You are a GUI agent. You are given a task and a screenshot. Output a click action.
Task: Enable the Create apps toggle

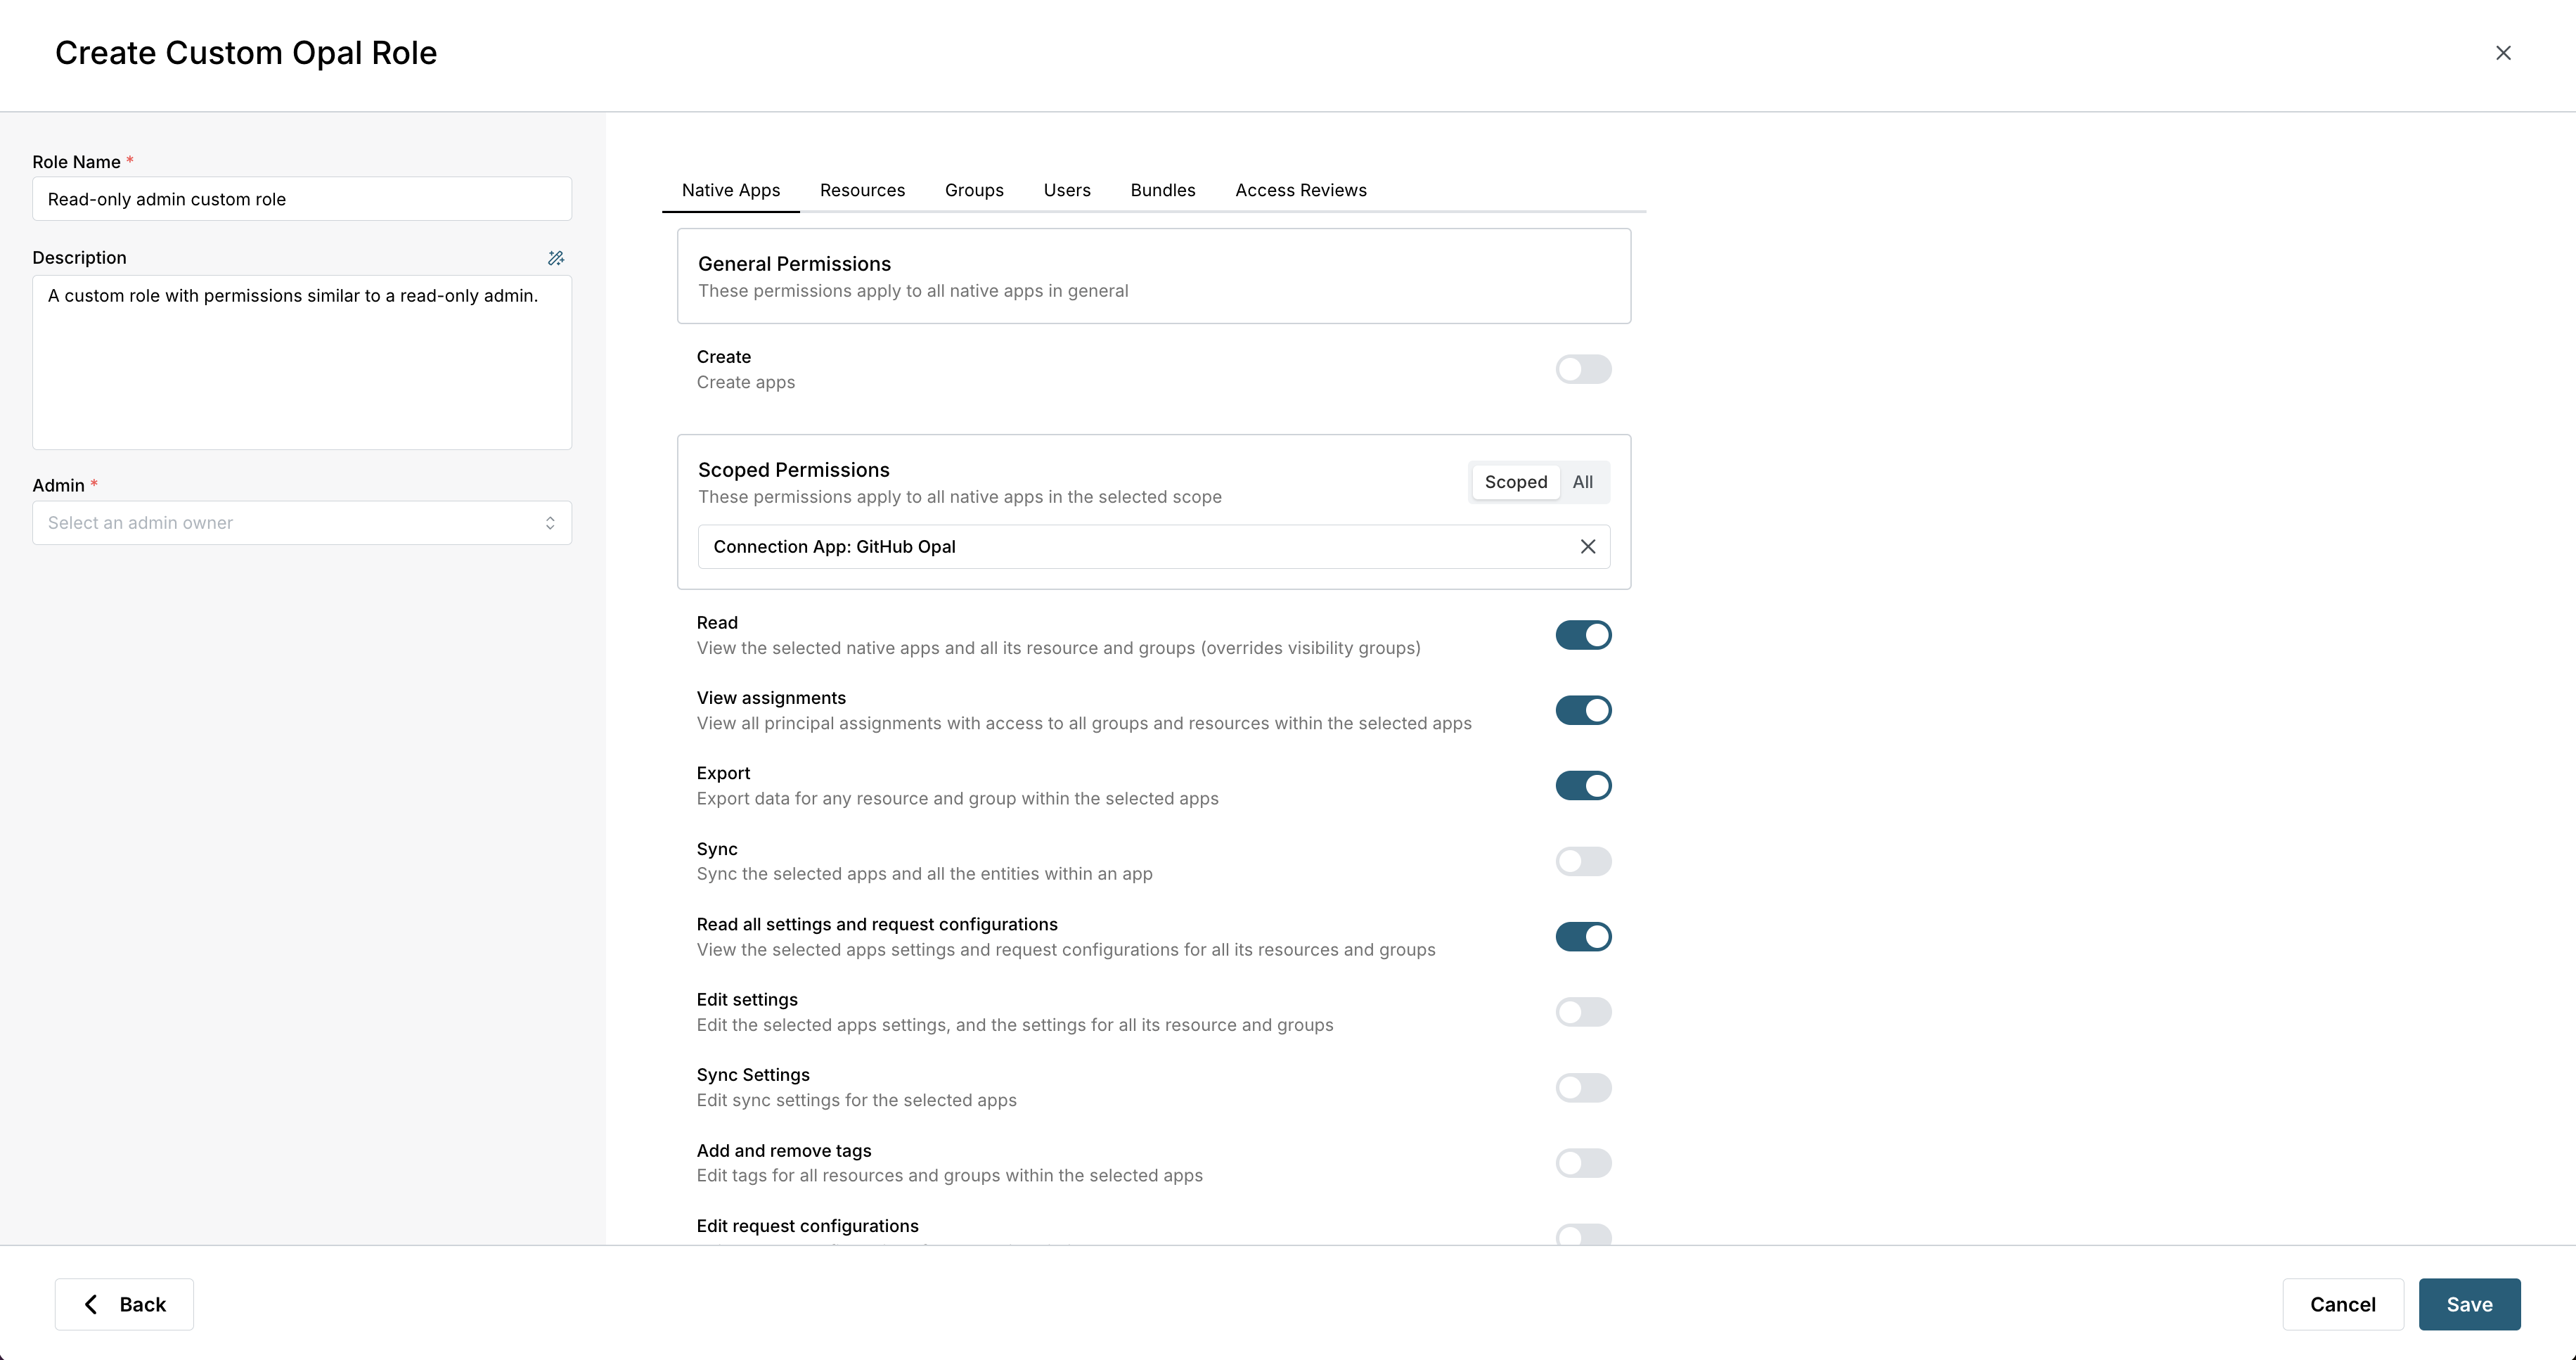[1583, 369]
